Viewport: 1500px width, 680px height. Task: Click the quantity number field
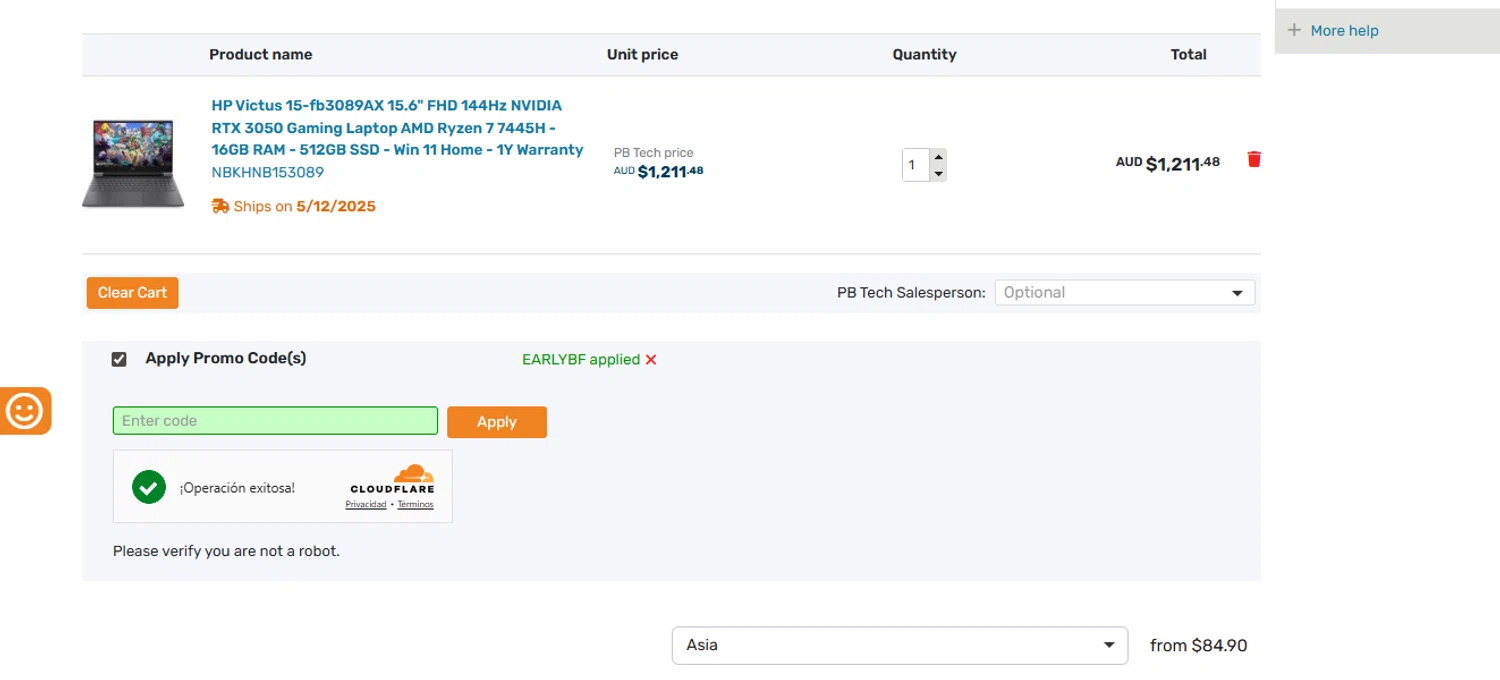pos(916,165)
